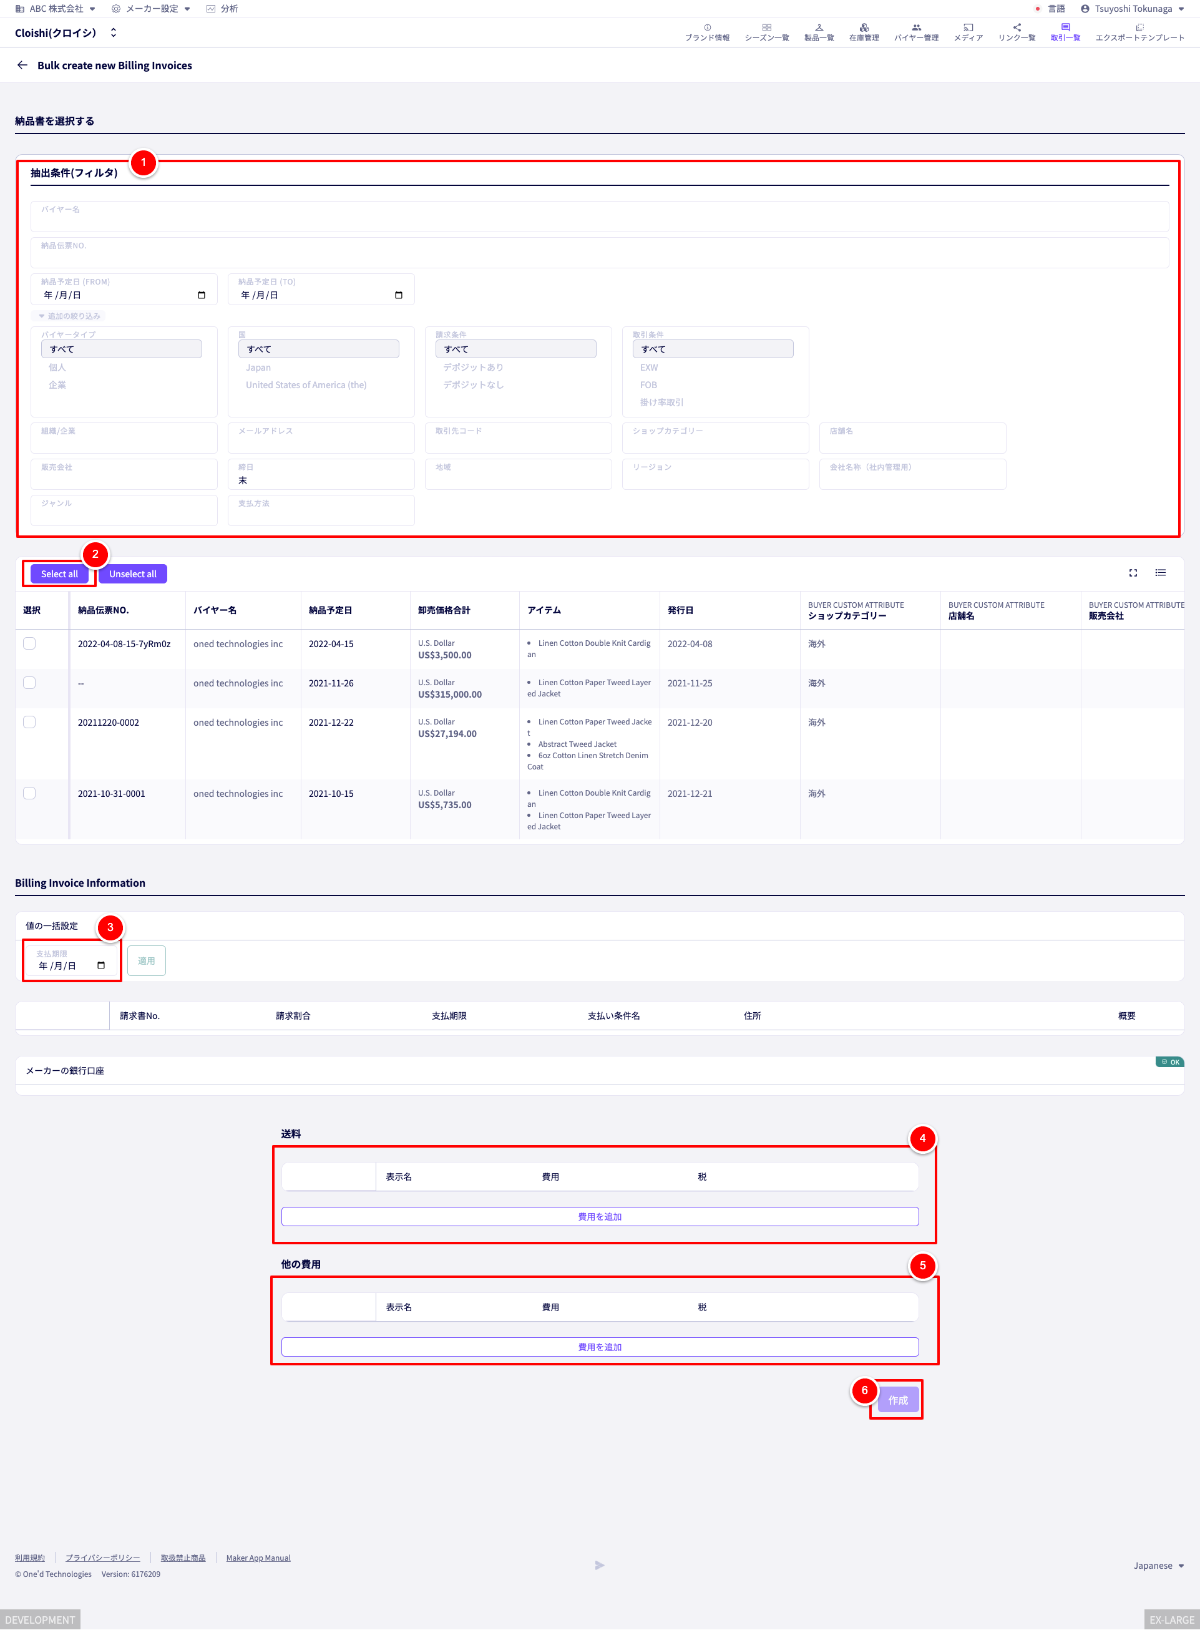Click the バイヤー名 filter field
This screenshot has height=1631, width=1200.
[x=600, y=217]
